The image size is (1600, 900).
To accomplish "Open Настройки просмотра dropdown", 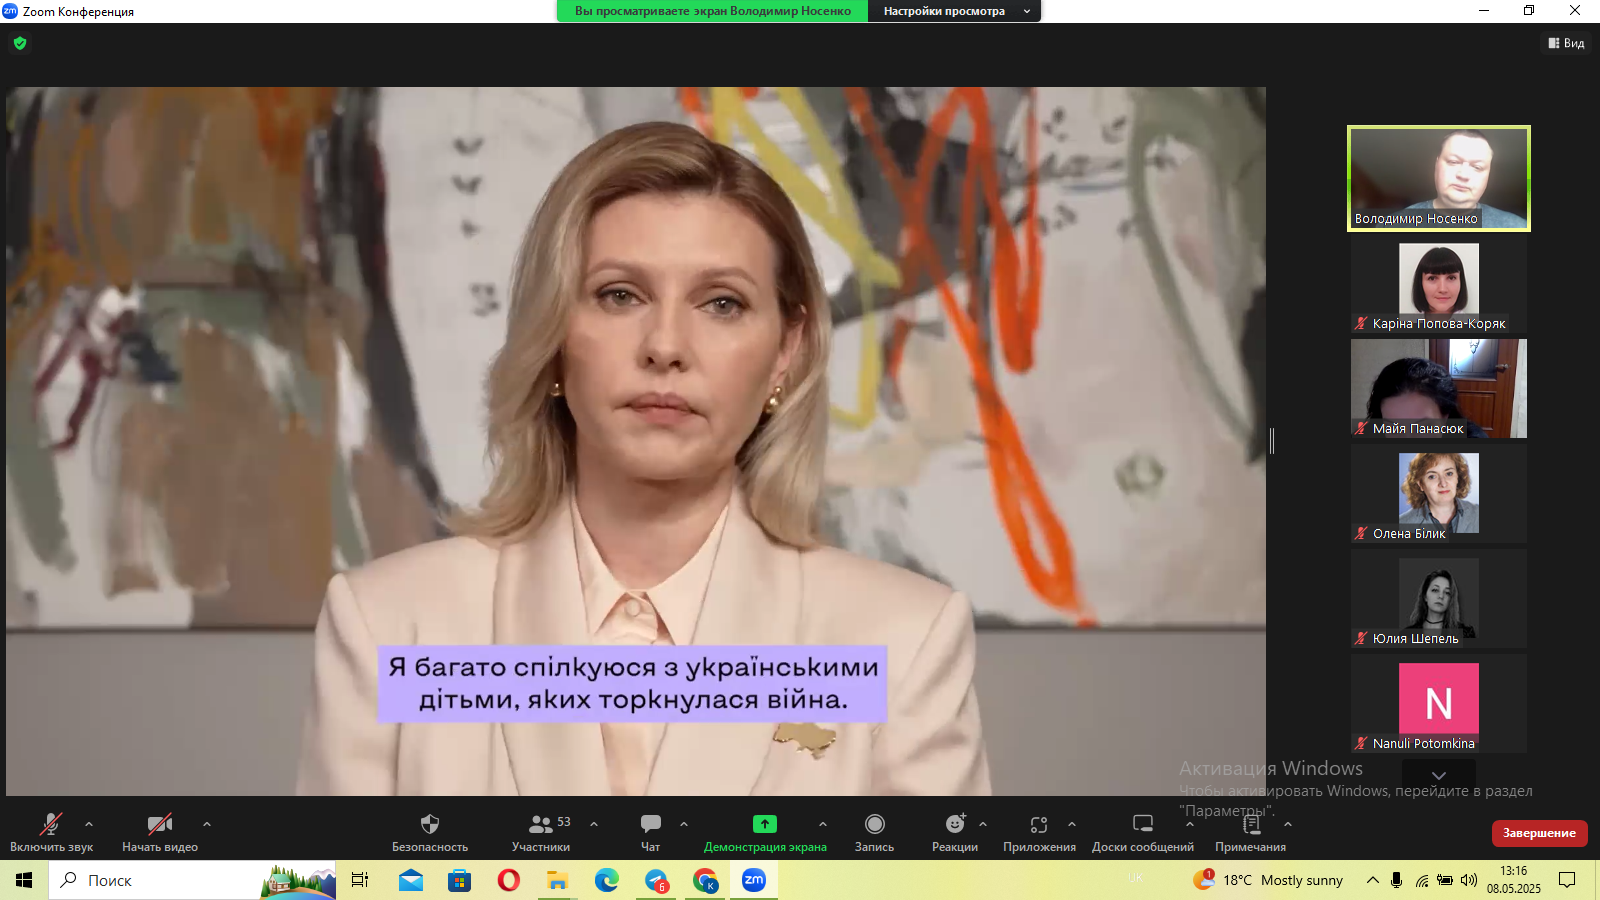I will pos(954,11).
